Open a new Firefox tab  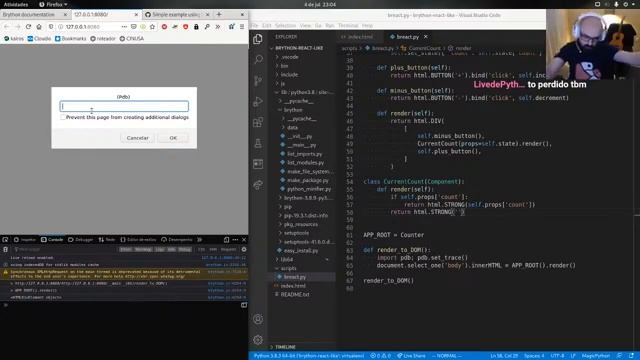[x=219, y=14]
